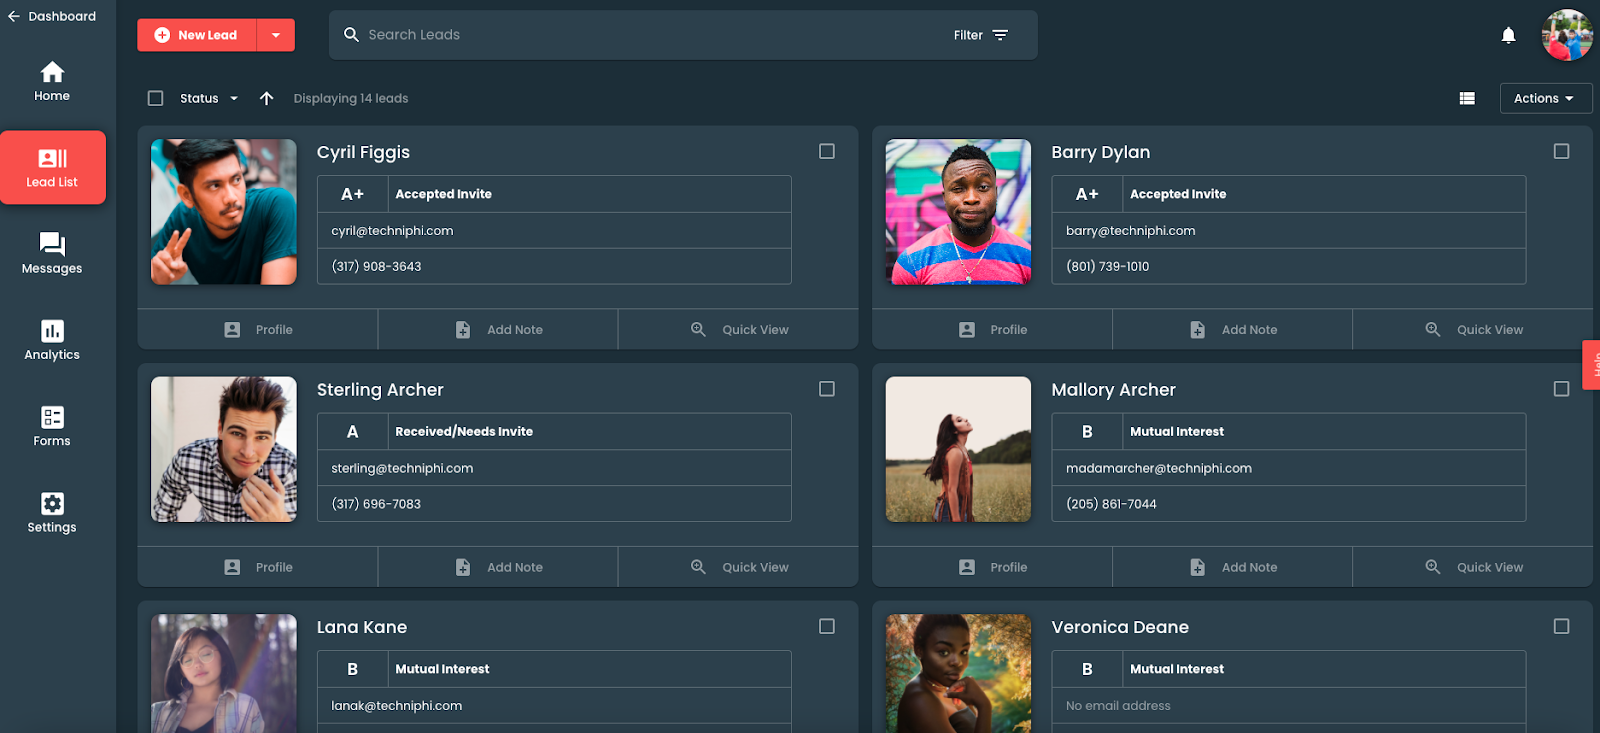Switch to list view layout icon
The width and height of the screenshot is (1600, 733).
point(1467,98)
